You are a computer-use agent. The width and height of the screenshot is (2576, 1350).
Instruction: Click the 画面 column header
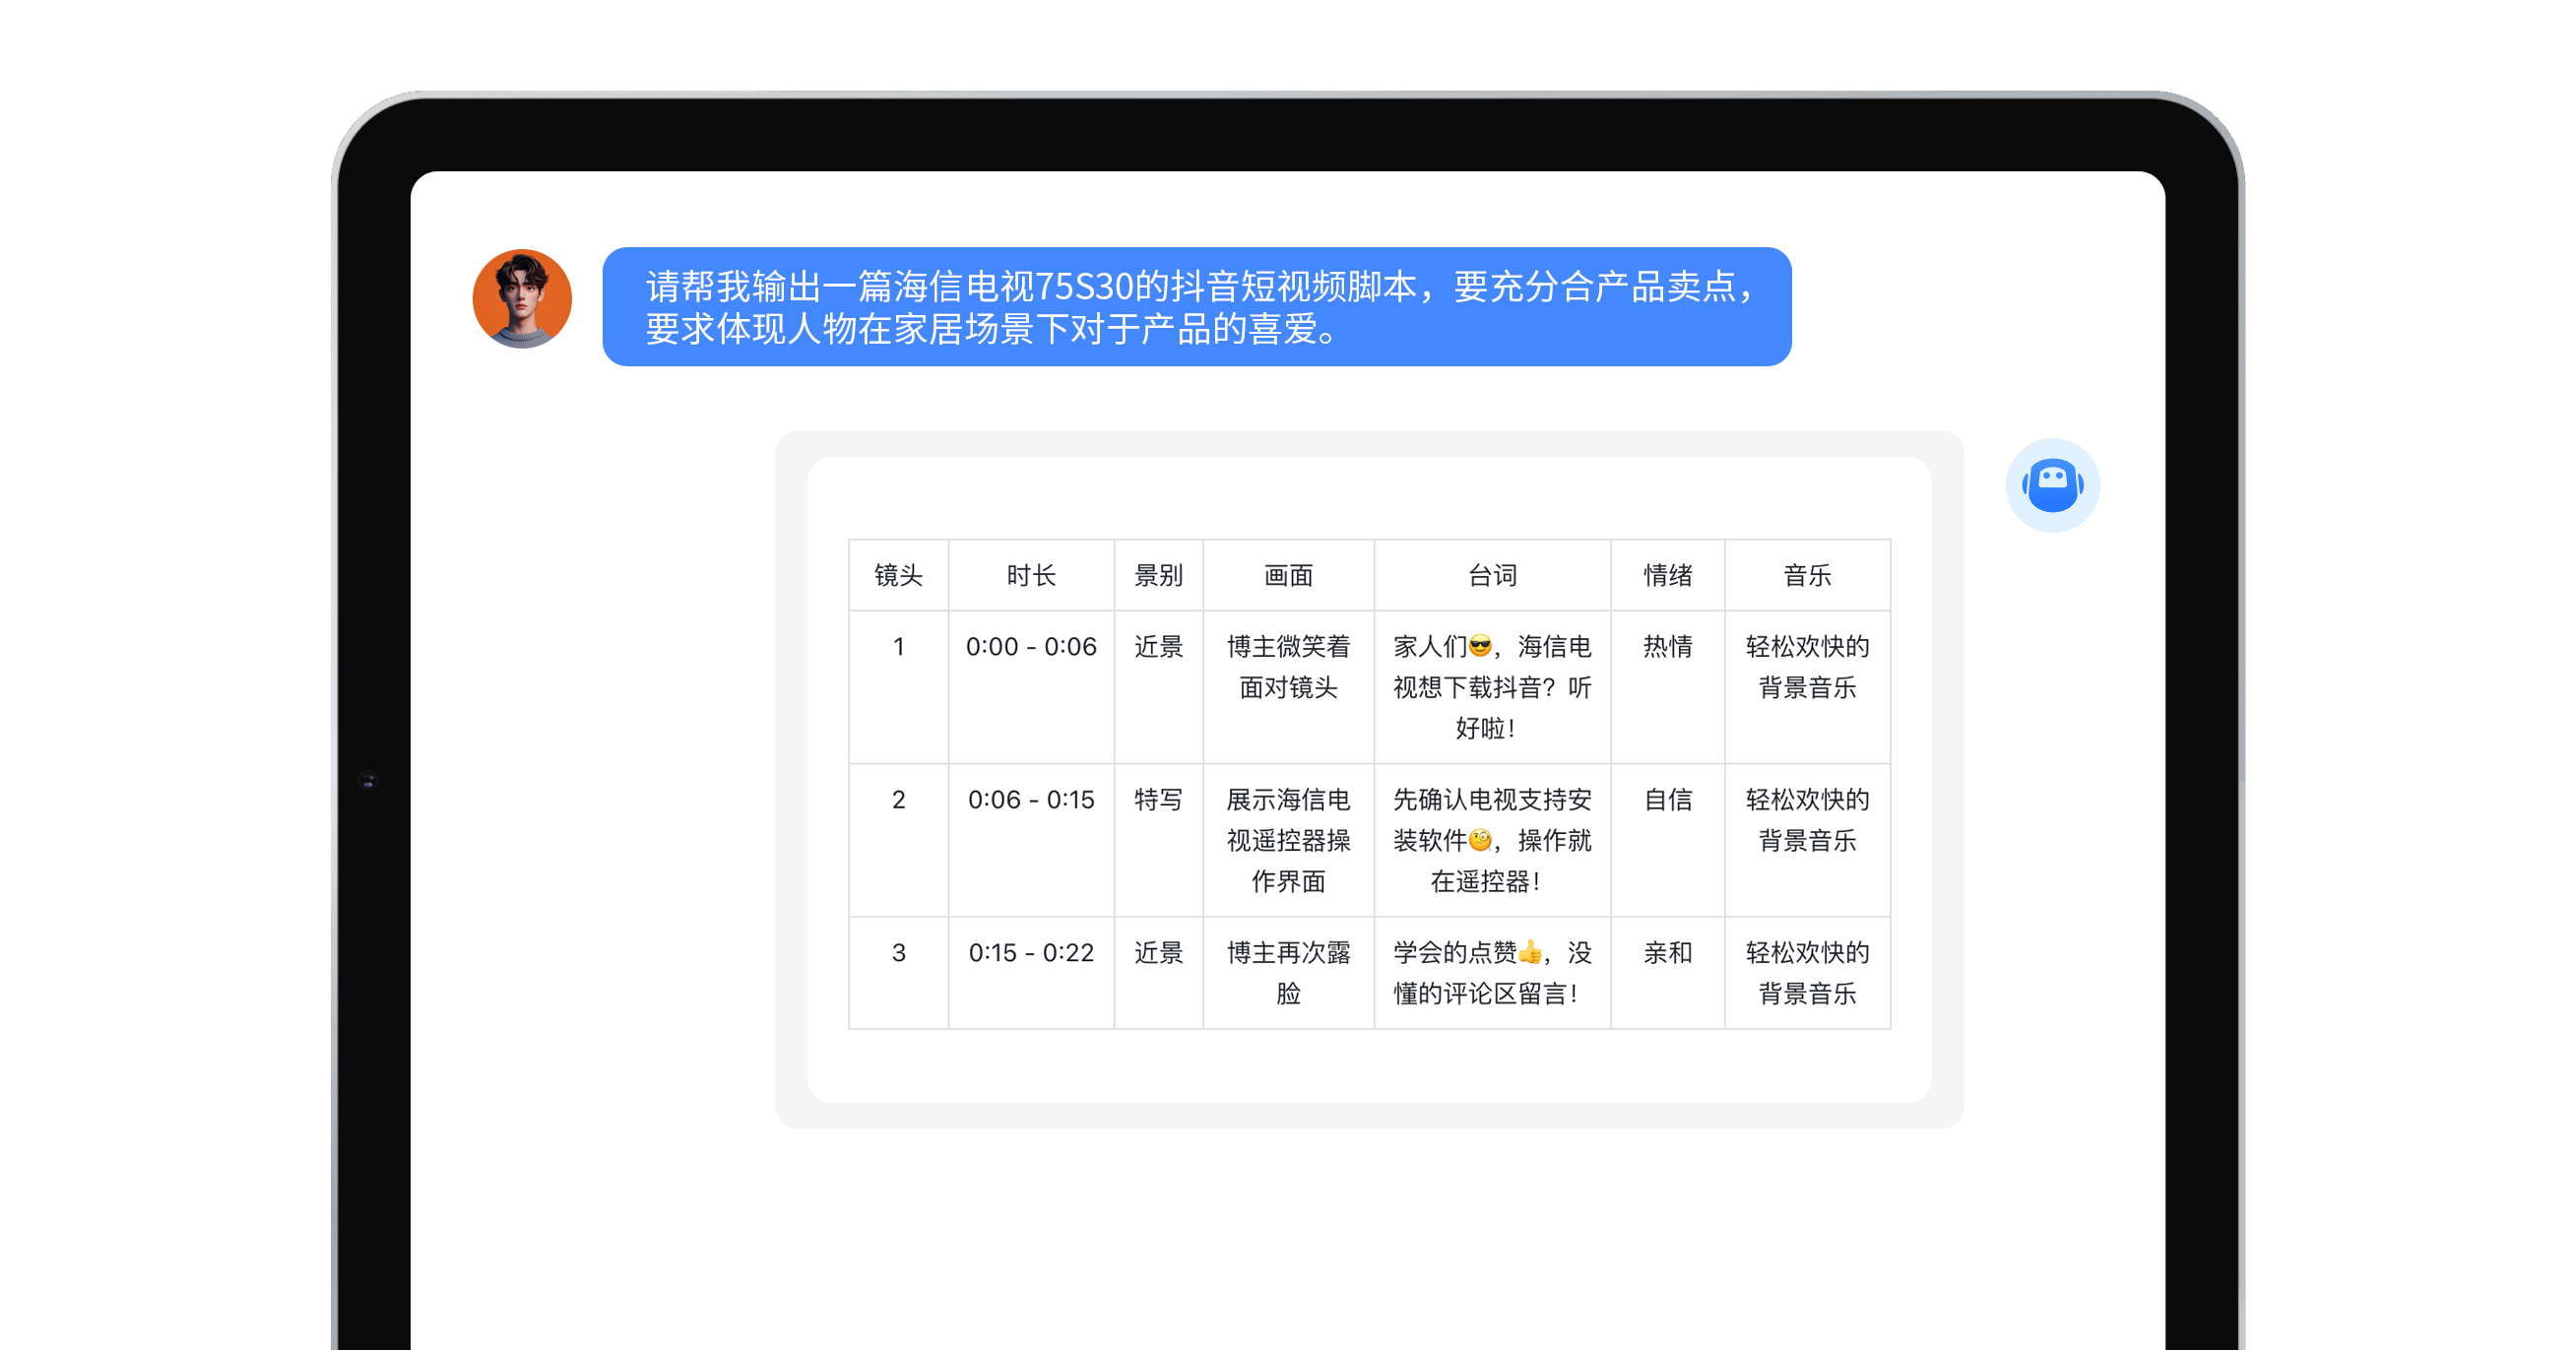(1288, 575)
